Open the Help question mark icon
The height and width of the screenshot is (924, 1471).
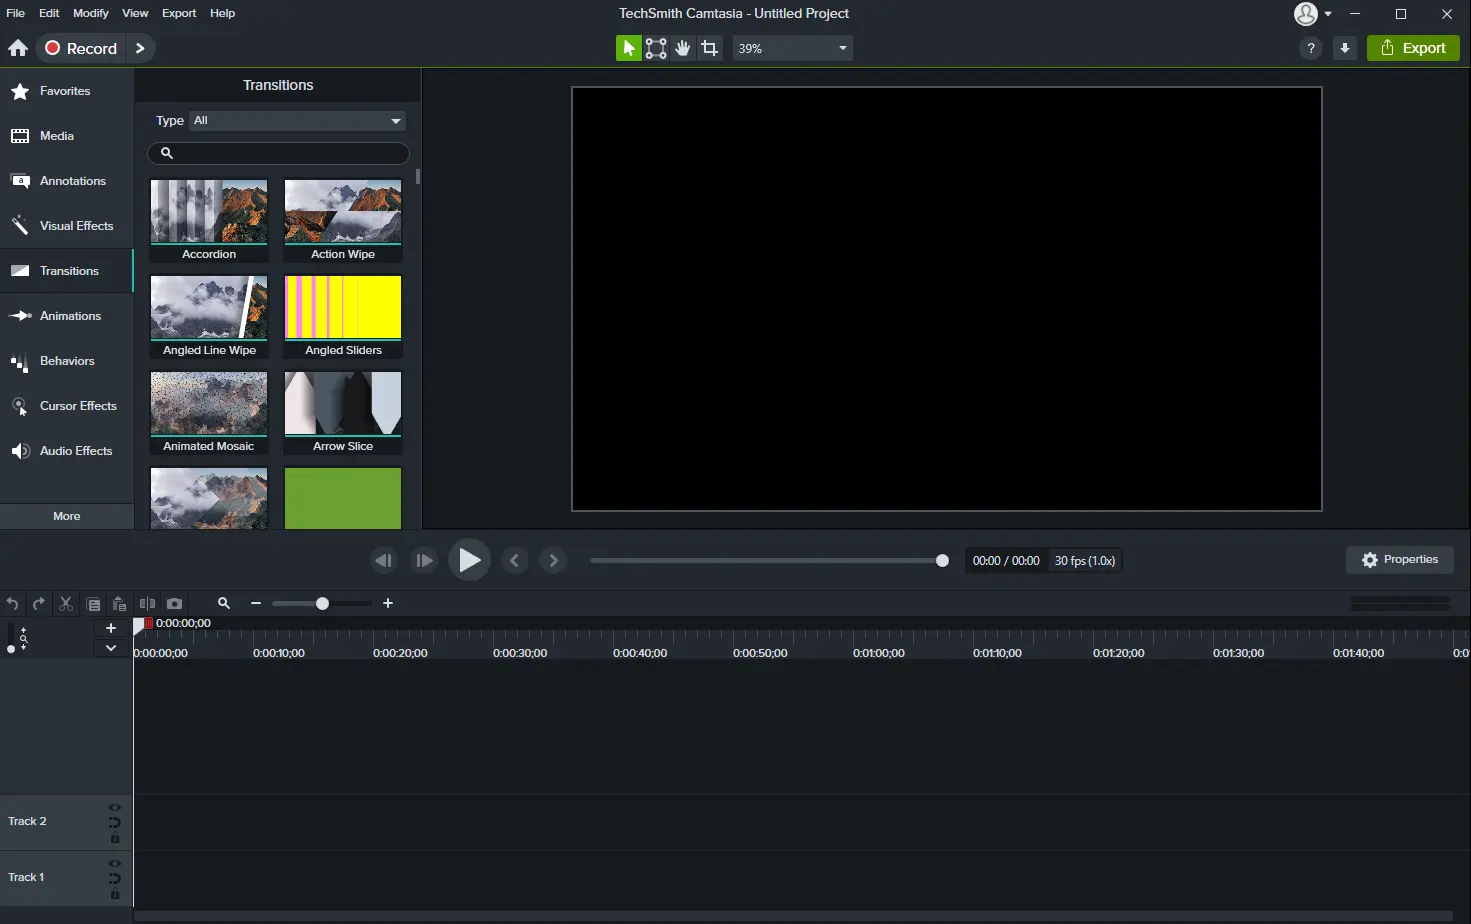tap(1310, 48)
